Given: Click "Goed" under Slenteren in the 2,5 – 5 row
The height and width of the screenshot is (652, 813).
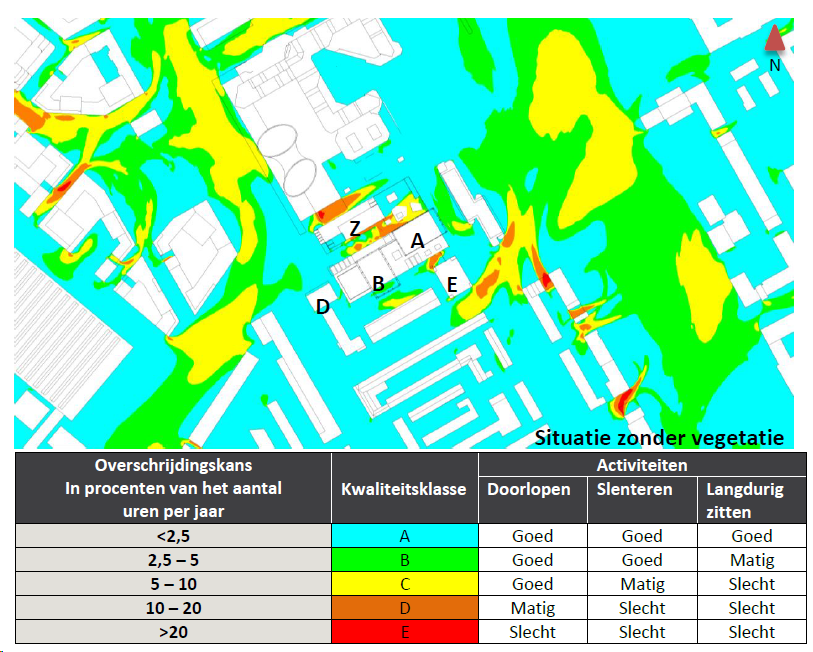Looking at the screenshot, I should click(x=642, y=560).
